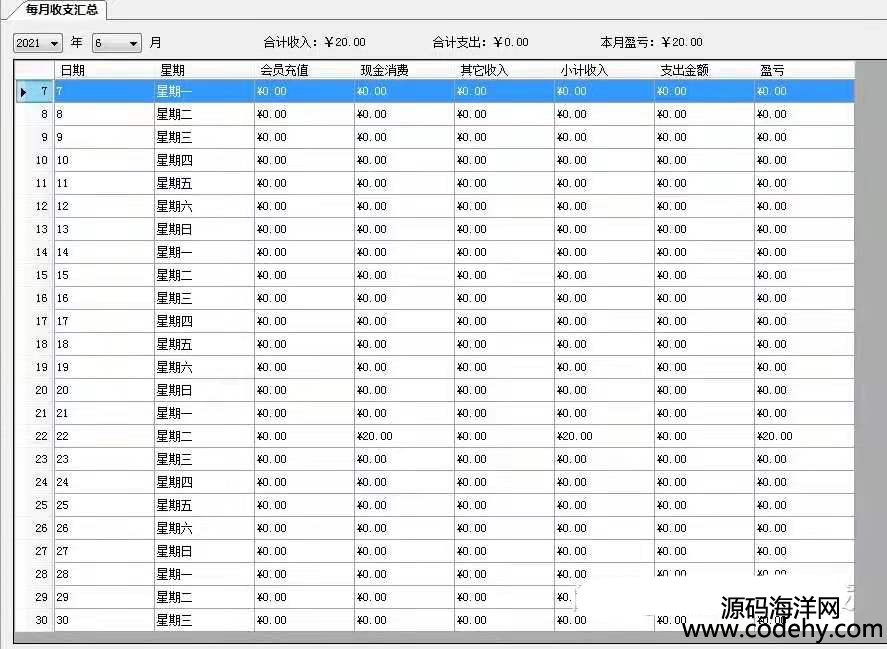This screenshot has height=649, width=887.
Task: Click the 合计支出 ¥0.00 summary label
Action: click(x=480, y=42)
